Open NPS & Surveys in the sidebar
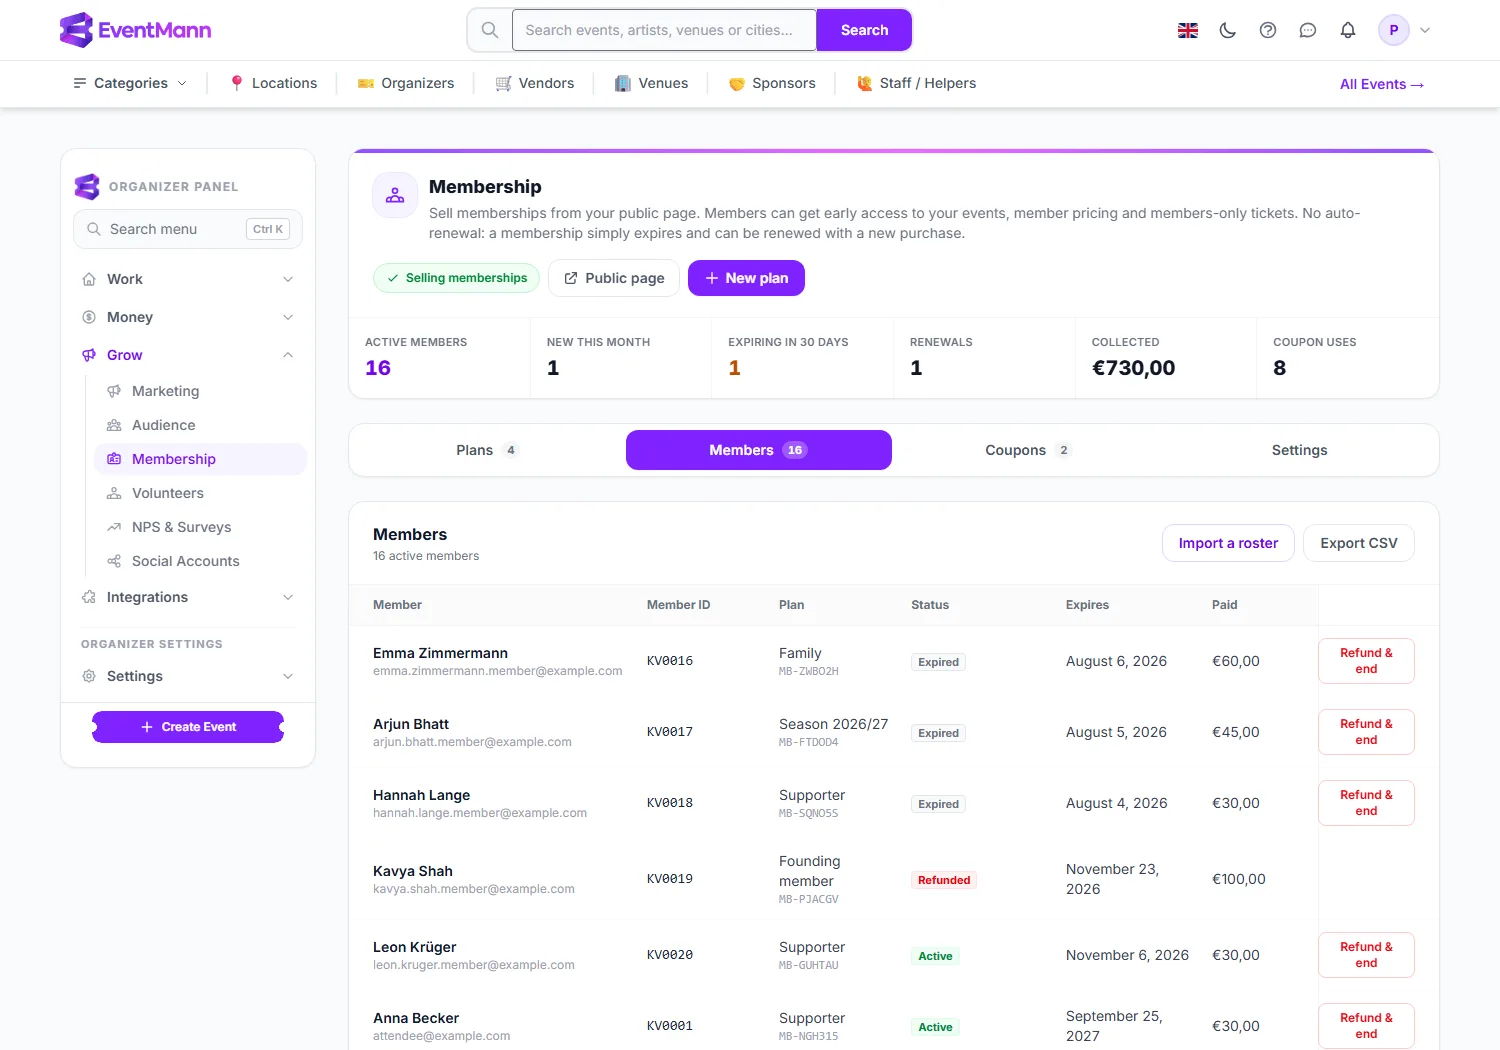This screenshot has height=1050, width=1500. point(200,527)
